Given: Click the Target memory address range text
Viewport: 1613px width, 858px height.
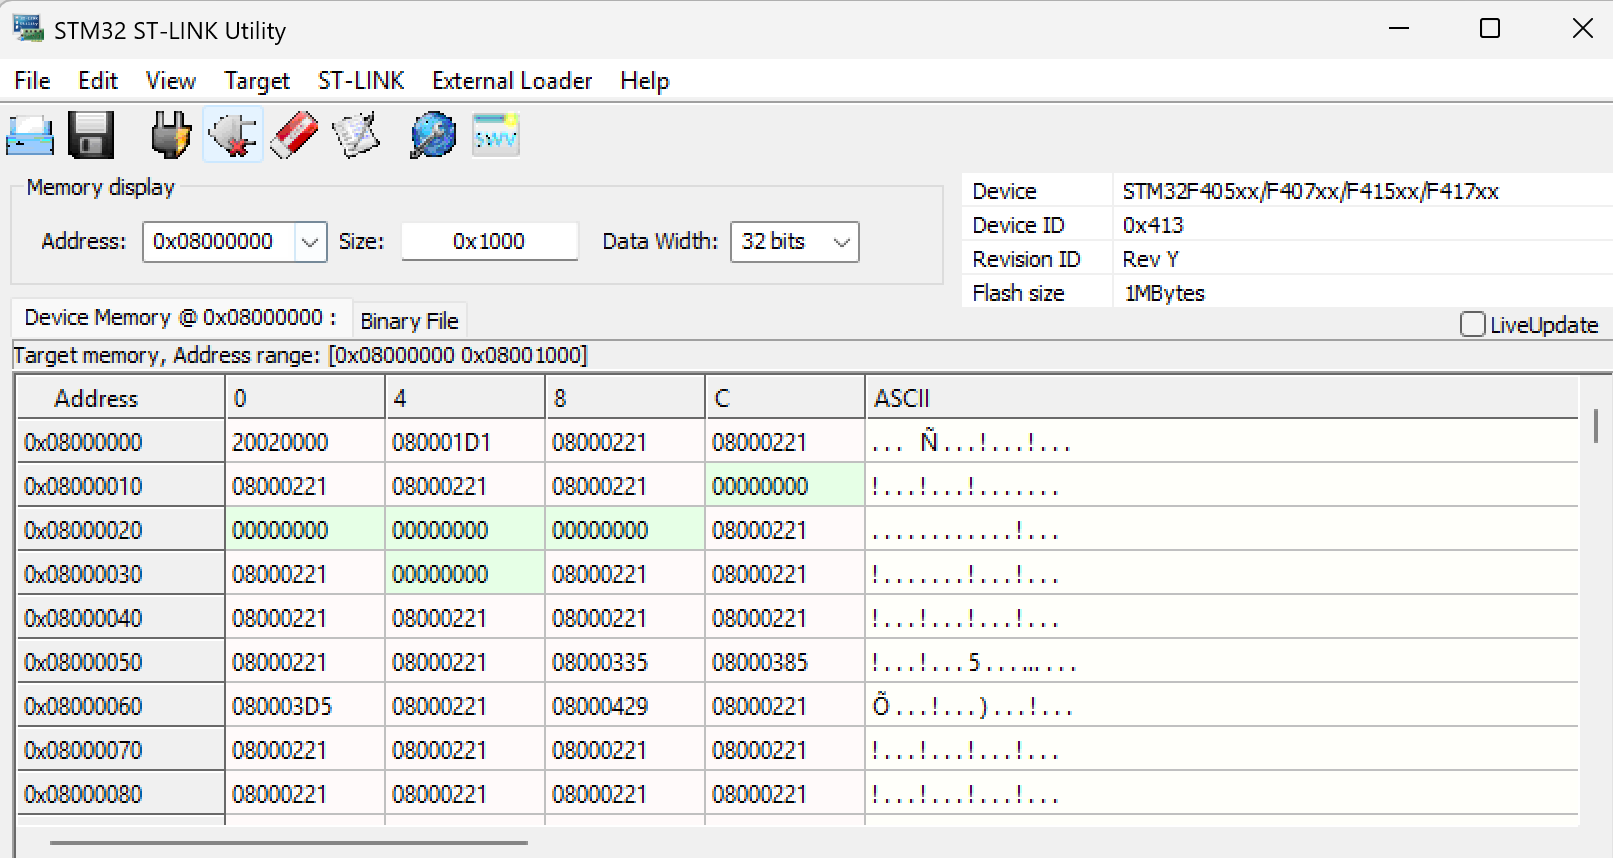Looking at the screenshot, I should 300,355.
